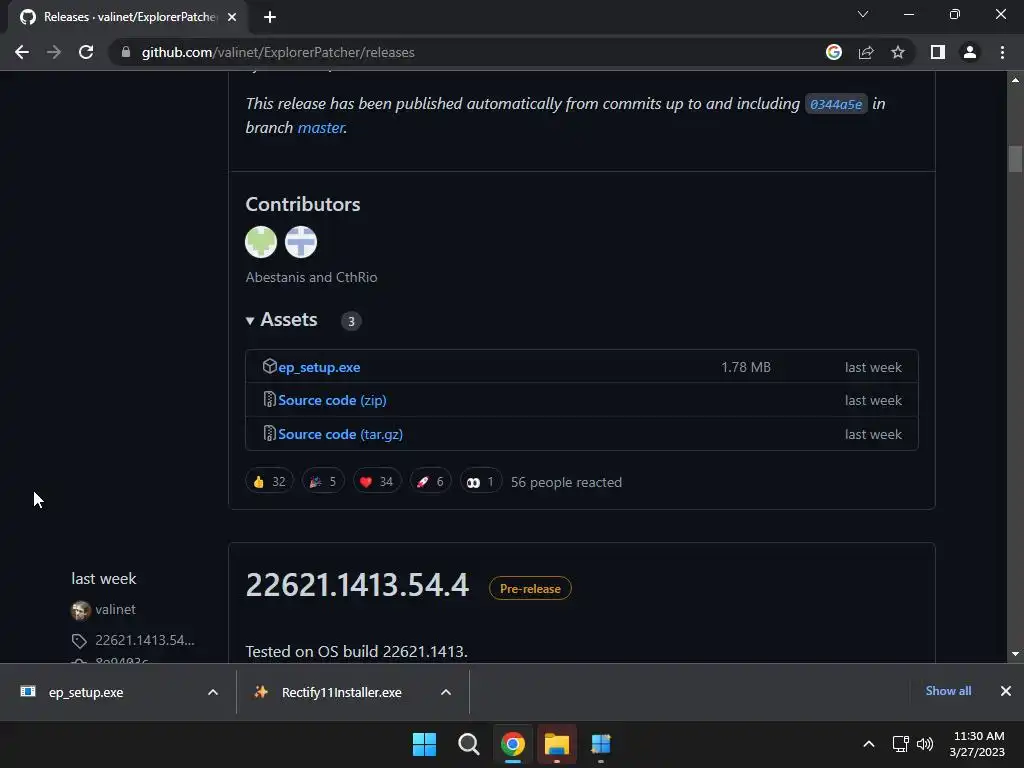
Task: Open the valinet author profile link
Action: point(116,609)
